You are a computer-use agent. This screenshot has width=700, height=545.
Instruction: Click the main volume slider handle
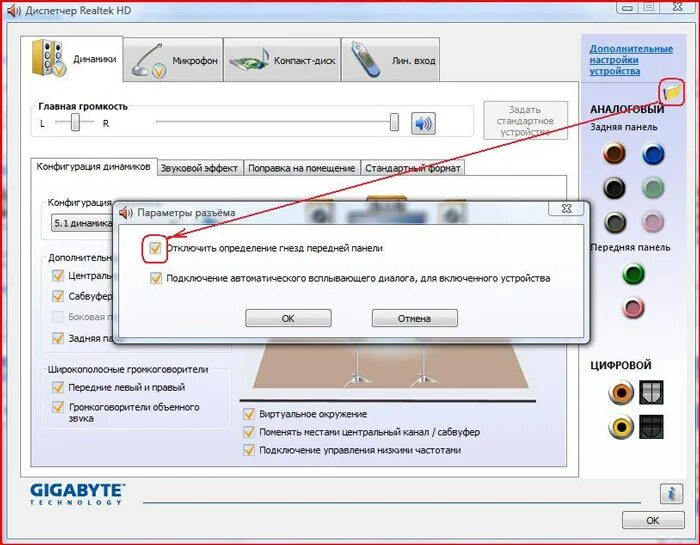pyautogui.click(x=394, y=122)
